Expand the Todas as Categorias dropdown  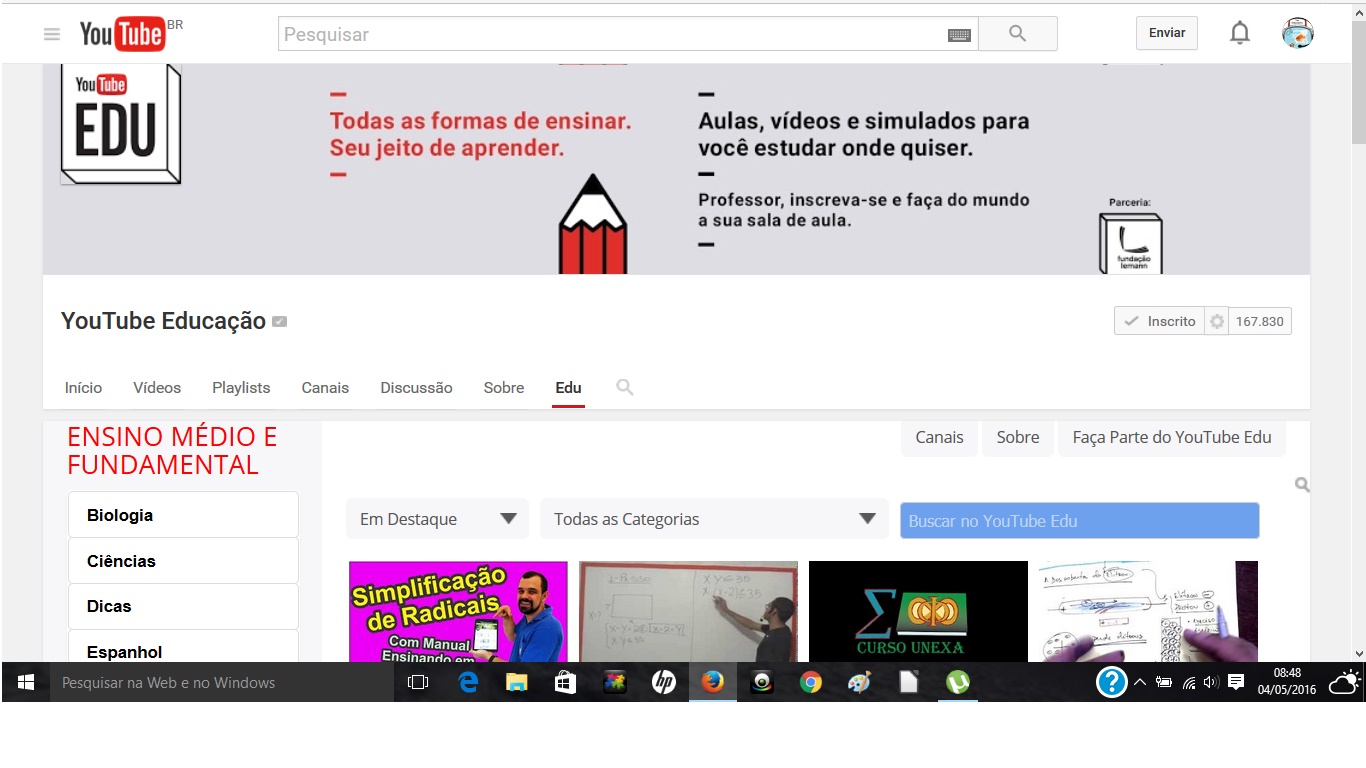pos(713,519)
